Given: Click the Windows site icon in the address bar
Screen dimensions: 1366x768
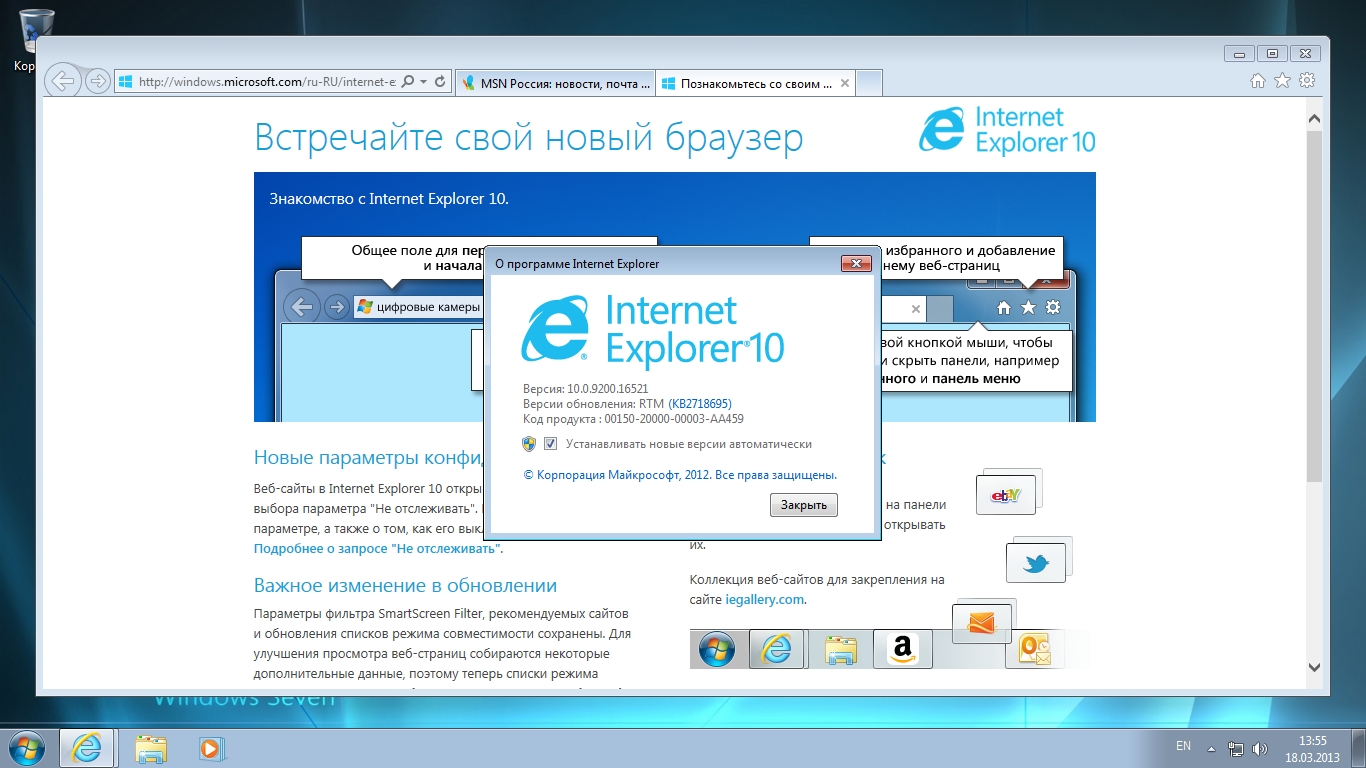Looking at the screenshot, I should click(125, 82).
